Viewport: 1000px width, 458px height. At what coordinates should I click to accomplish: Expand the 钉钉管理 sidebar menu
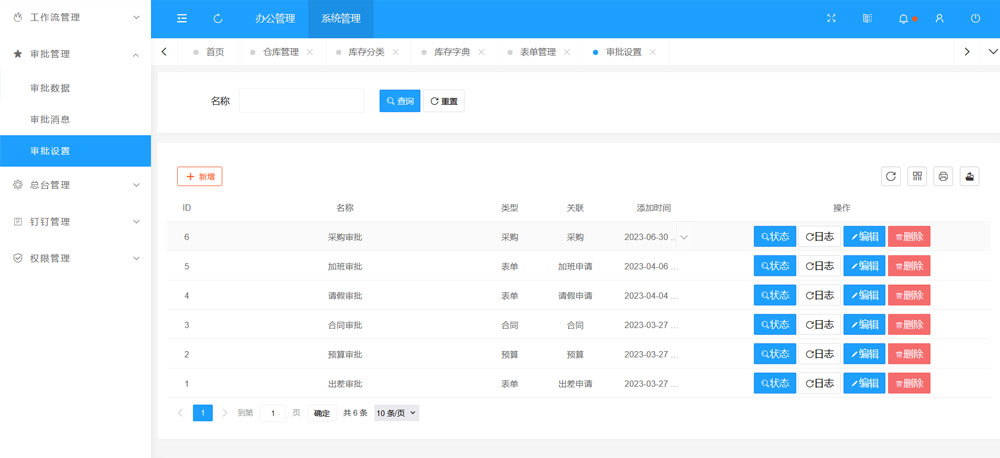[136, 221]
